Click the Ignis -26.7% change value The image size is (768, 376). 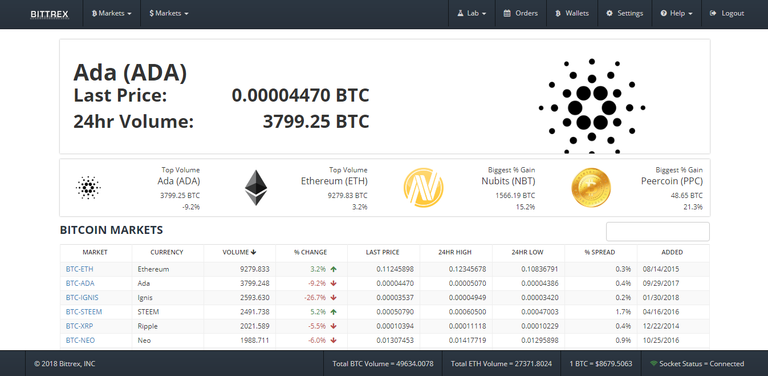click(x=315, y=298)
